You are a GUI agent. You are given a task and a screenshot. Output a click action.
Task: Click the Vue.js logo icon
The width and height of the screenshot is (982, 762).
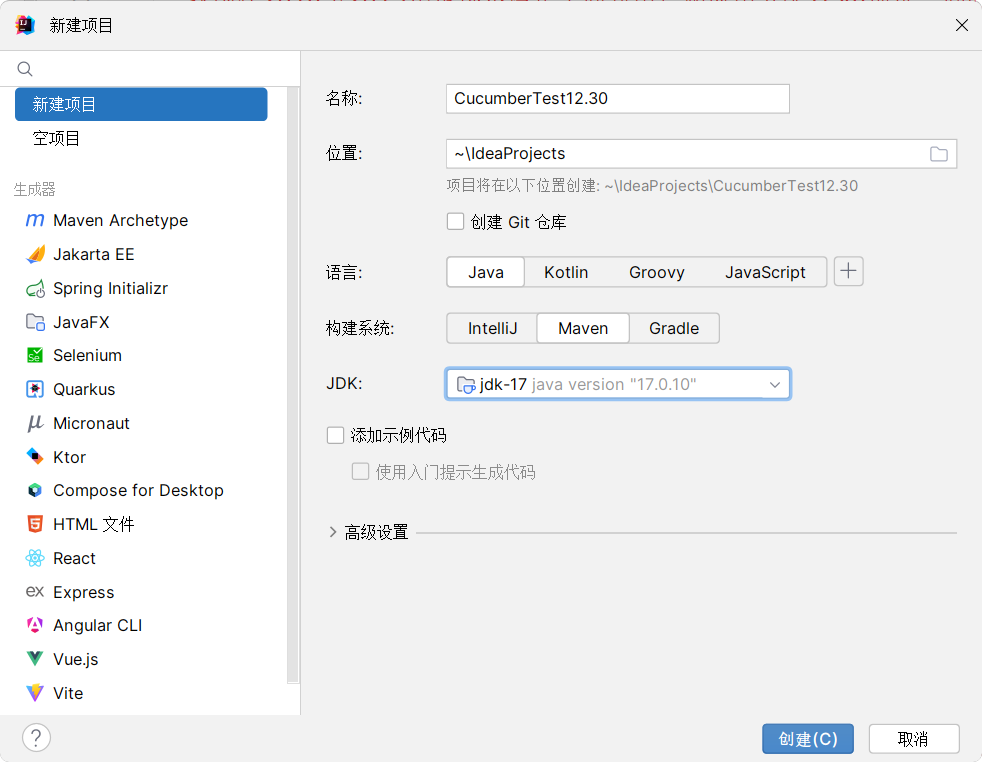(x=35, y=659)
